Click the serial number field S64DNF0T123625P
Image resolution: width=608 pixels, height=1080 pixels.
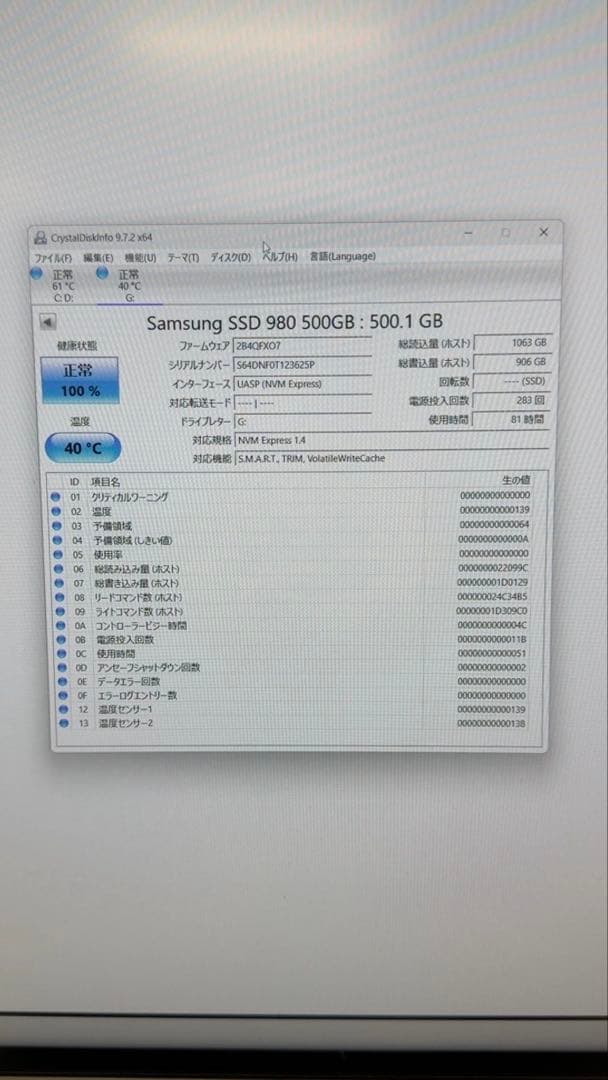point(303,364)
